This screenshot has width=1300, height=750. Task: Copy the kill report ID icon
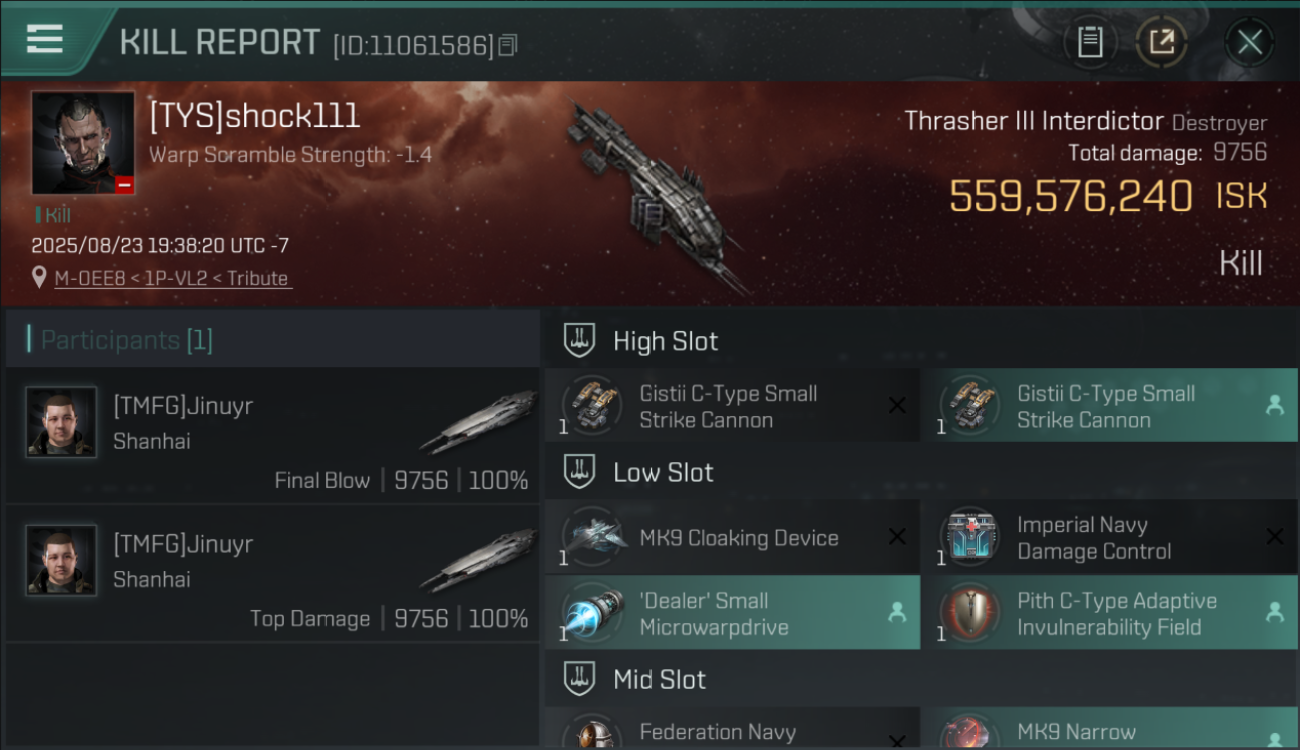(508, 45)
